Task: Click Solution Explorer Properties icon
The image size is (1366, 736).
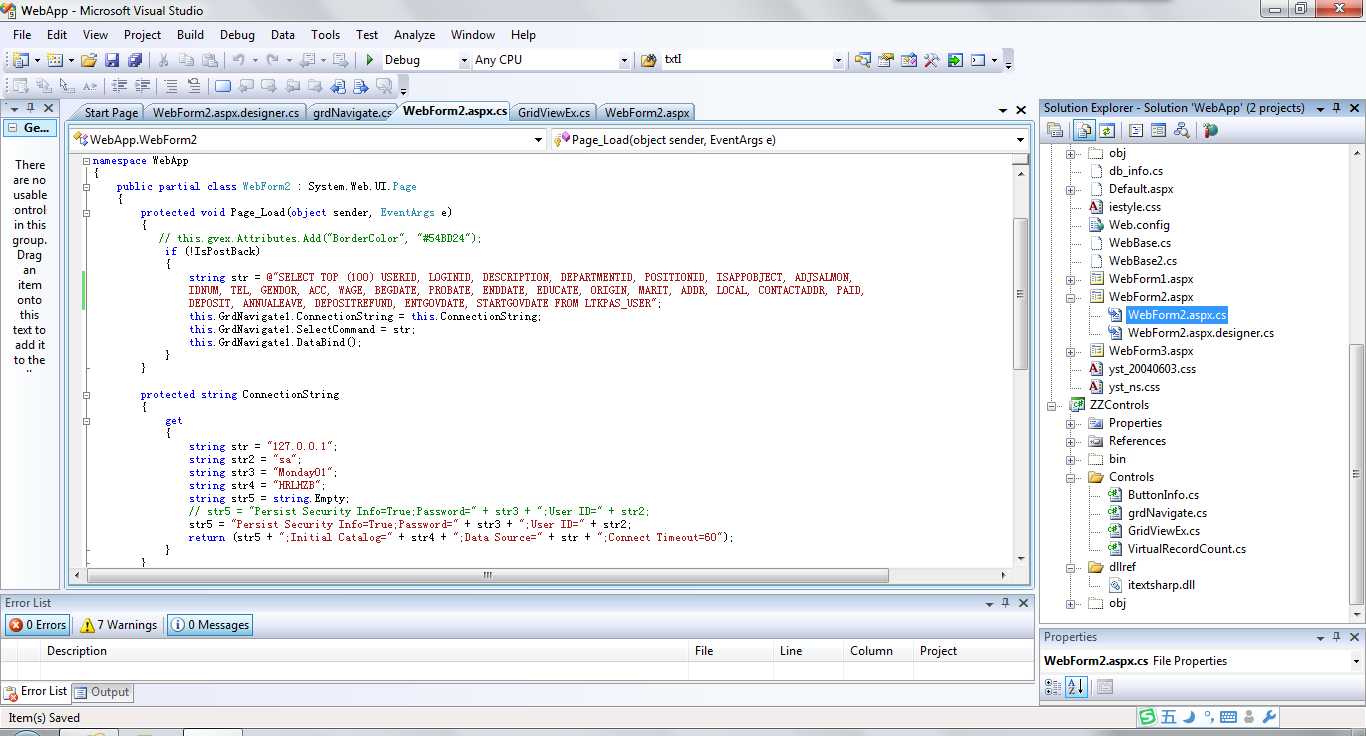Action: (x=1054, y=130)
